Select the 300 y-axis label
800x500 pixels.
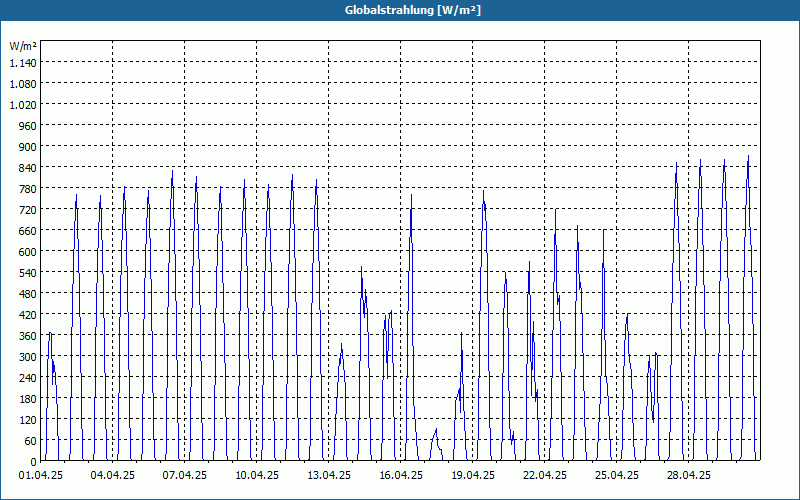pyautogui.click(x=28, y=357)
